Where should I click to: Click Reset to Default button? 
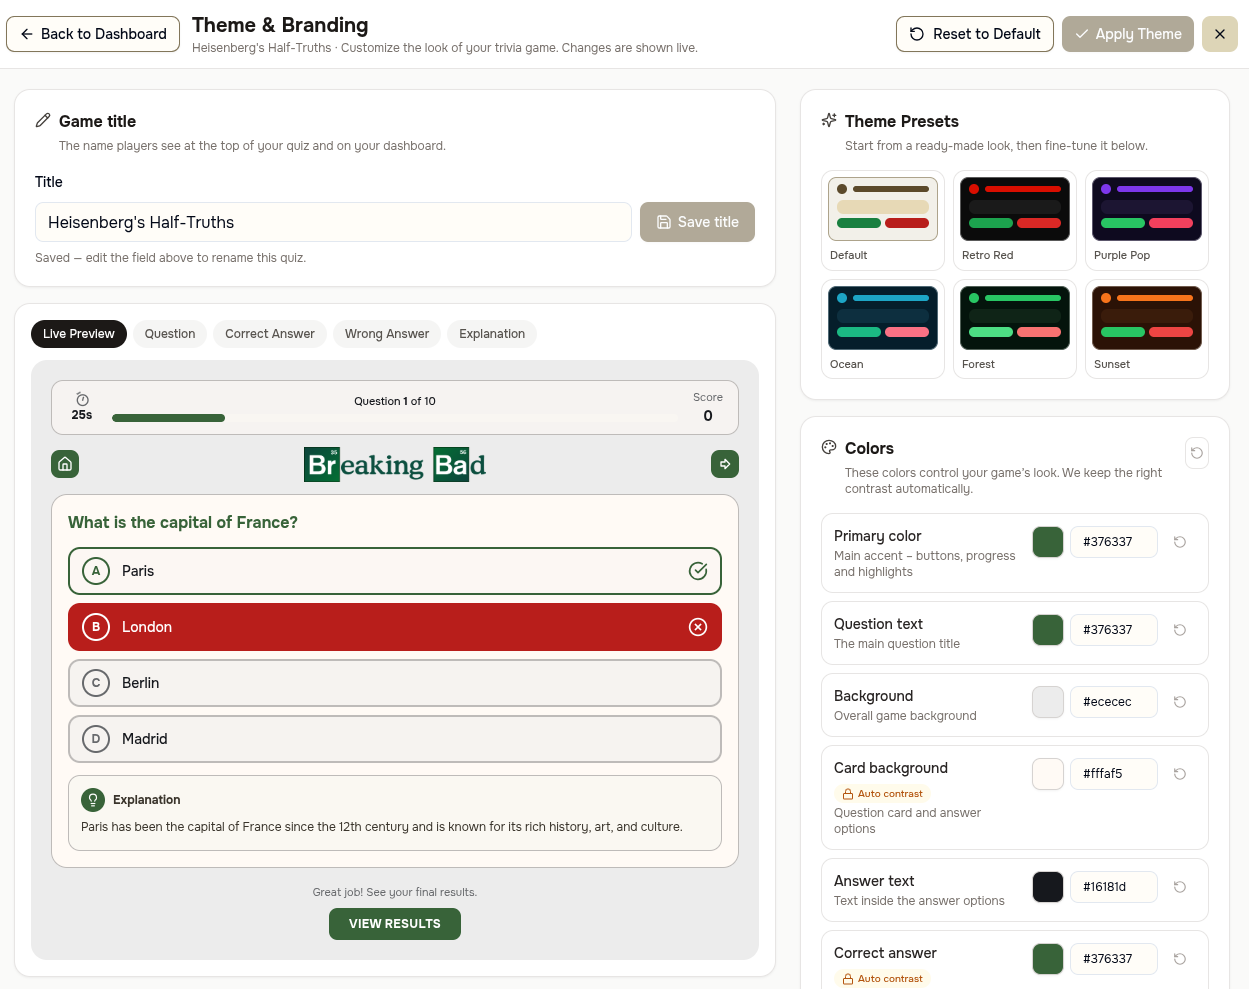coord(975,34)
